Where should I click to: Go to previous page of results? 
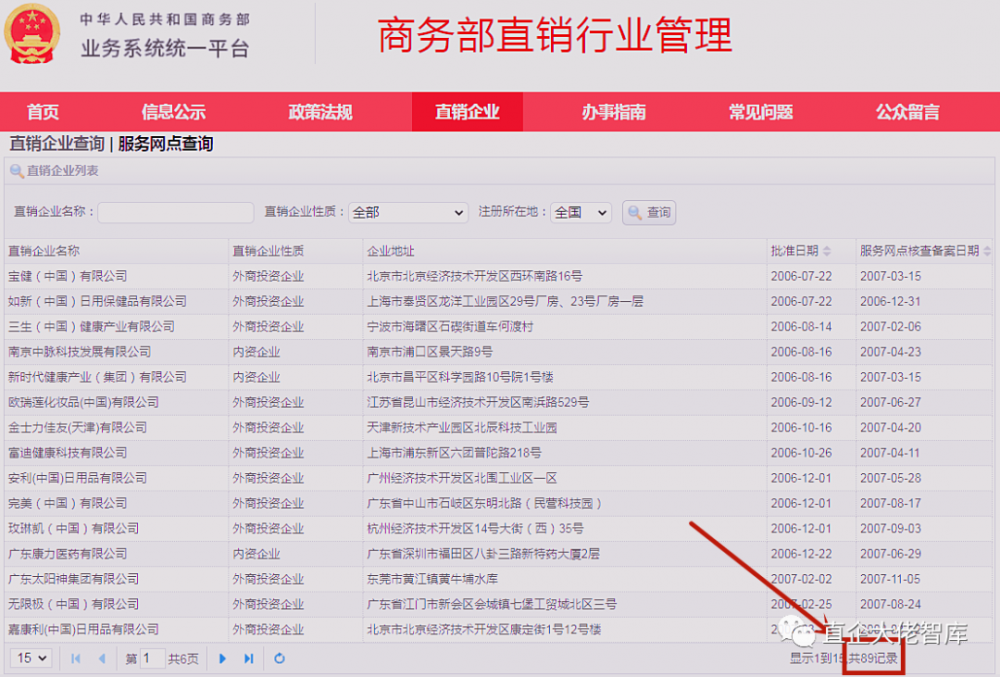(102, 659)
